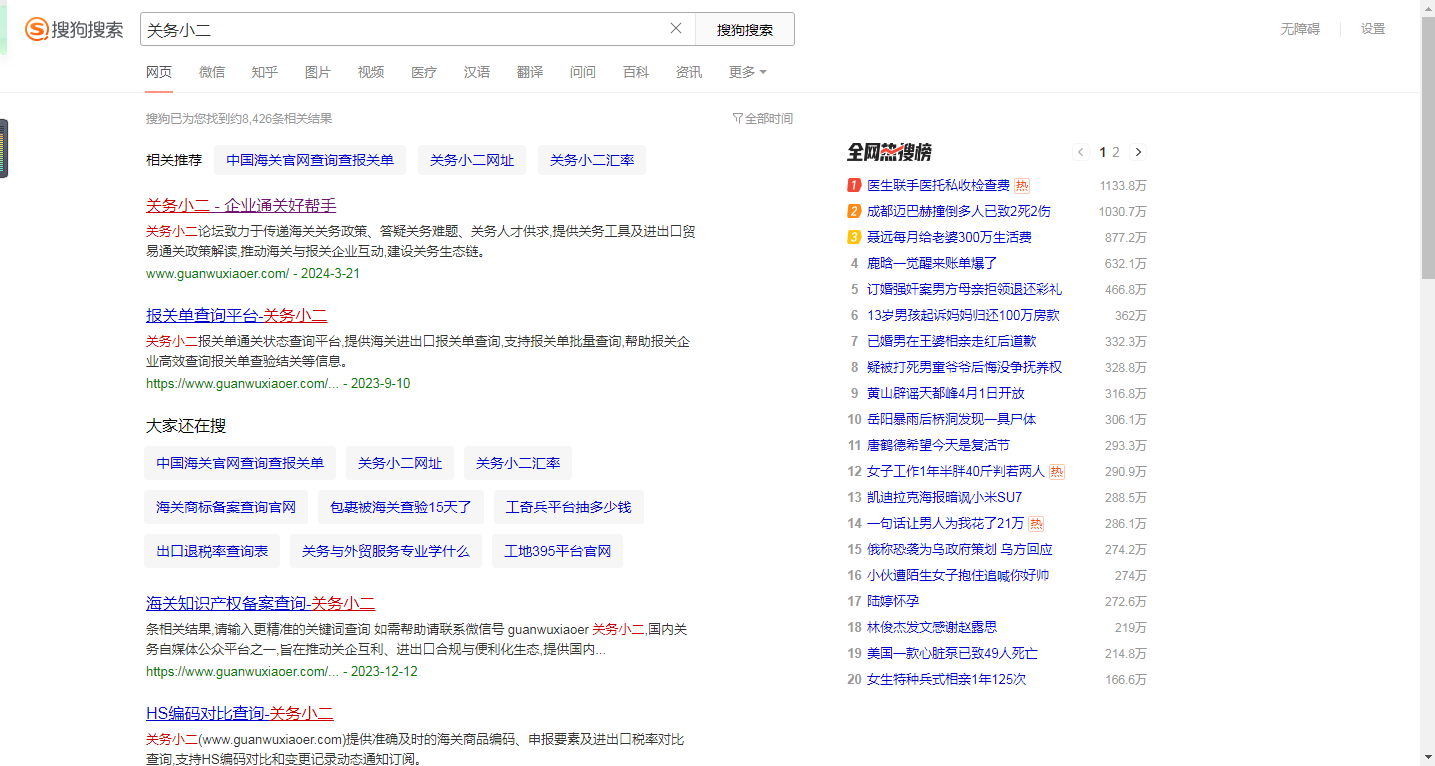
Task: Select 中国海关官网查询查报关单 under 大家还在搜
Action: pos(240,463)
